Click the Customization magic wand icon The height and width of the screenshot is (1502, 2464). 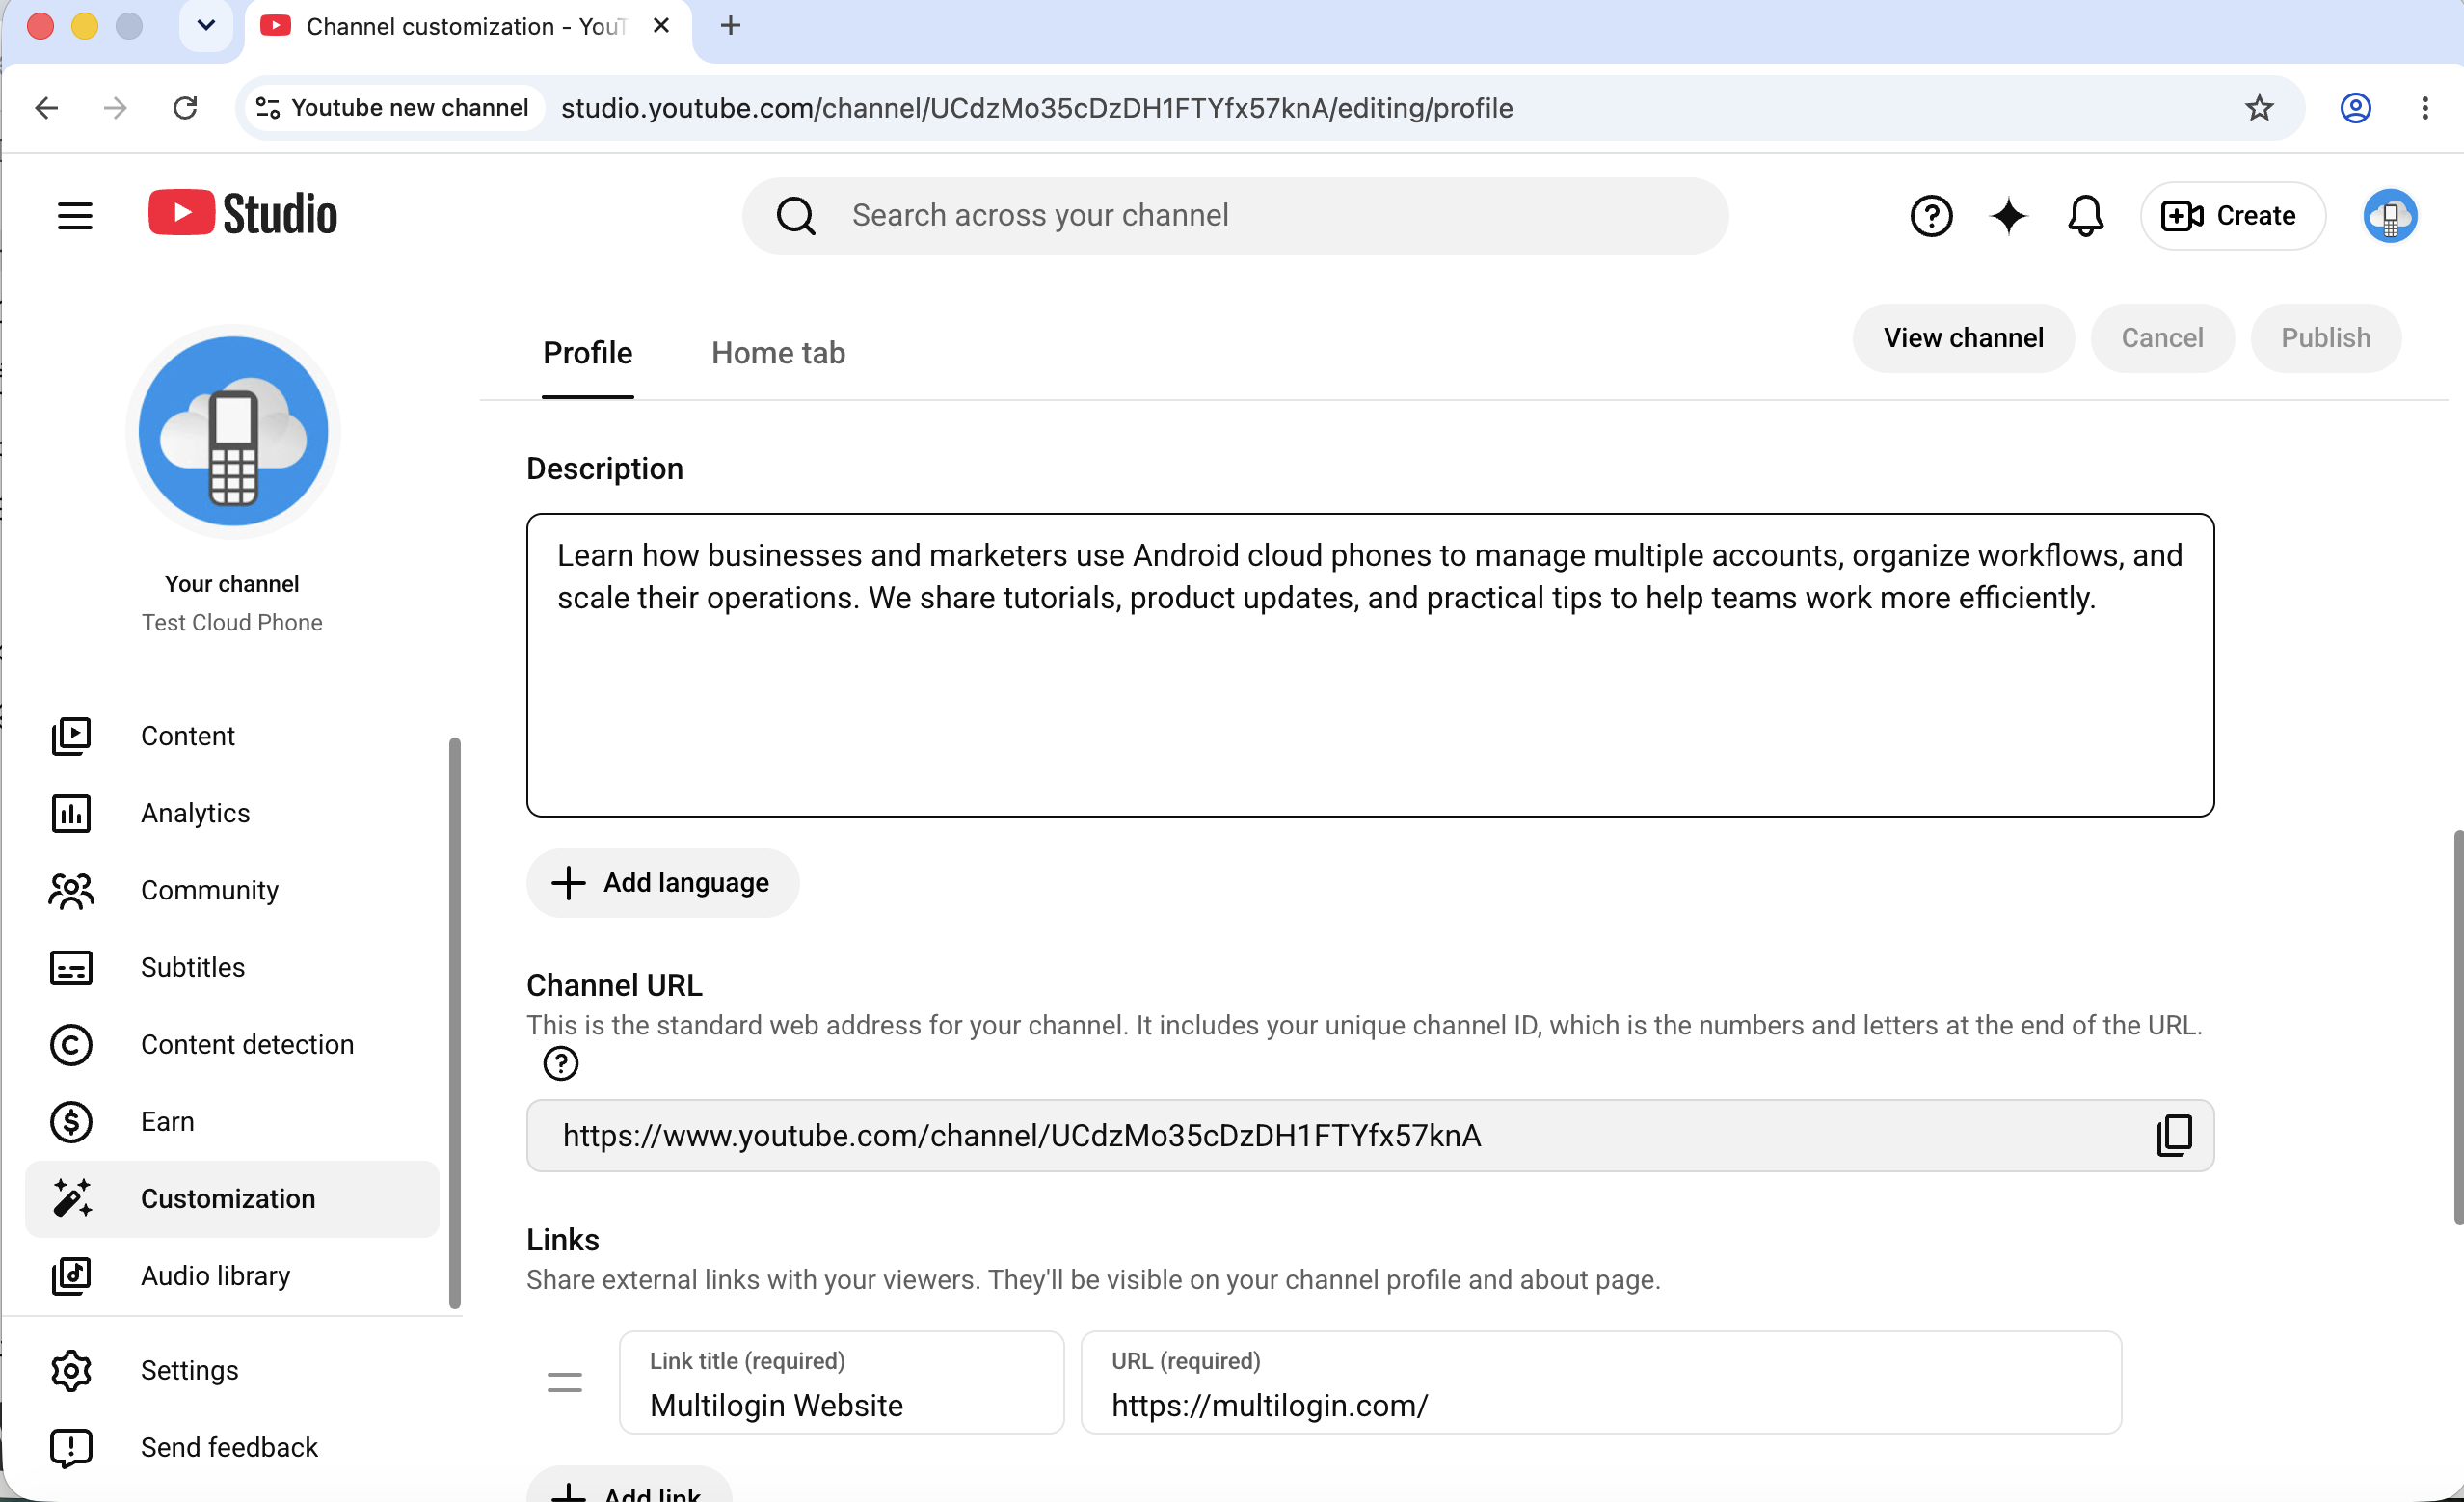click(71, 1198)
